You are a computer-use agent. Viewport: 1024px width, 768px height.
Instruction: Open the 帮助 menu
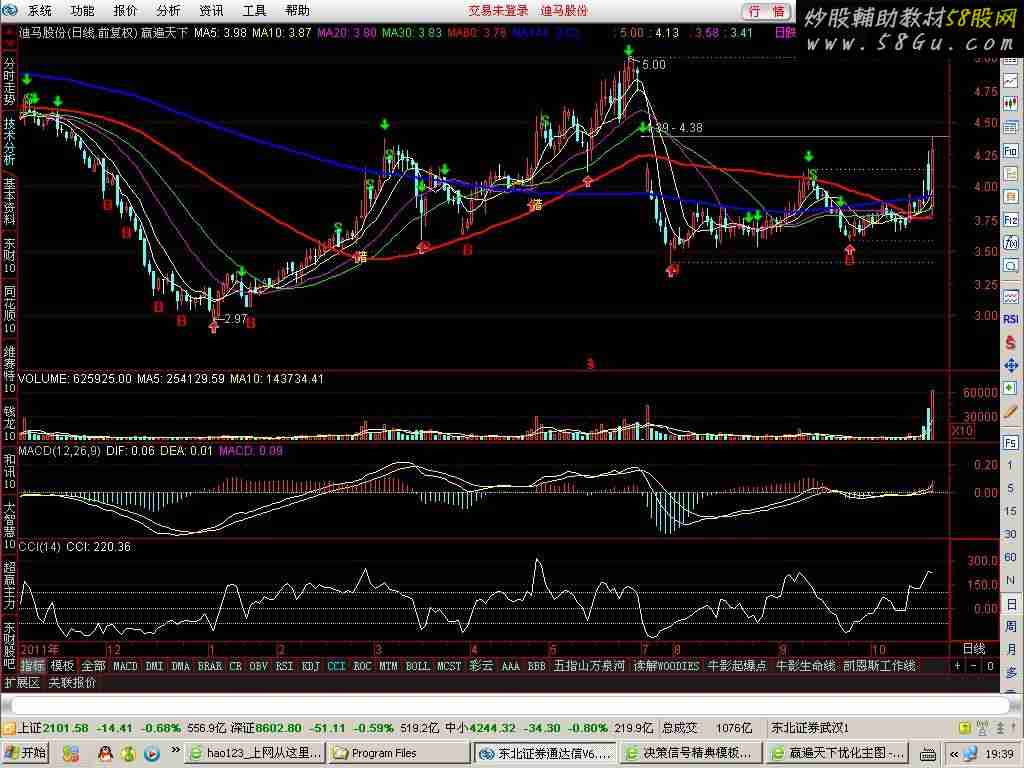[x=297, y=10]
